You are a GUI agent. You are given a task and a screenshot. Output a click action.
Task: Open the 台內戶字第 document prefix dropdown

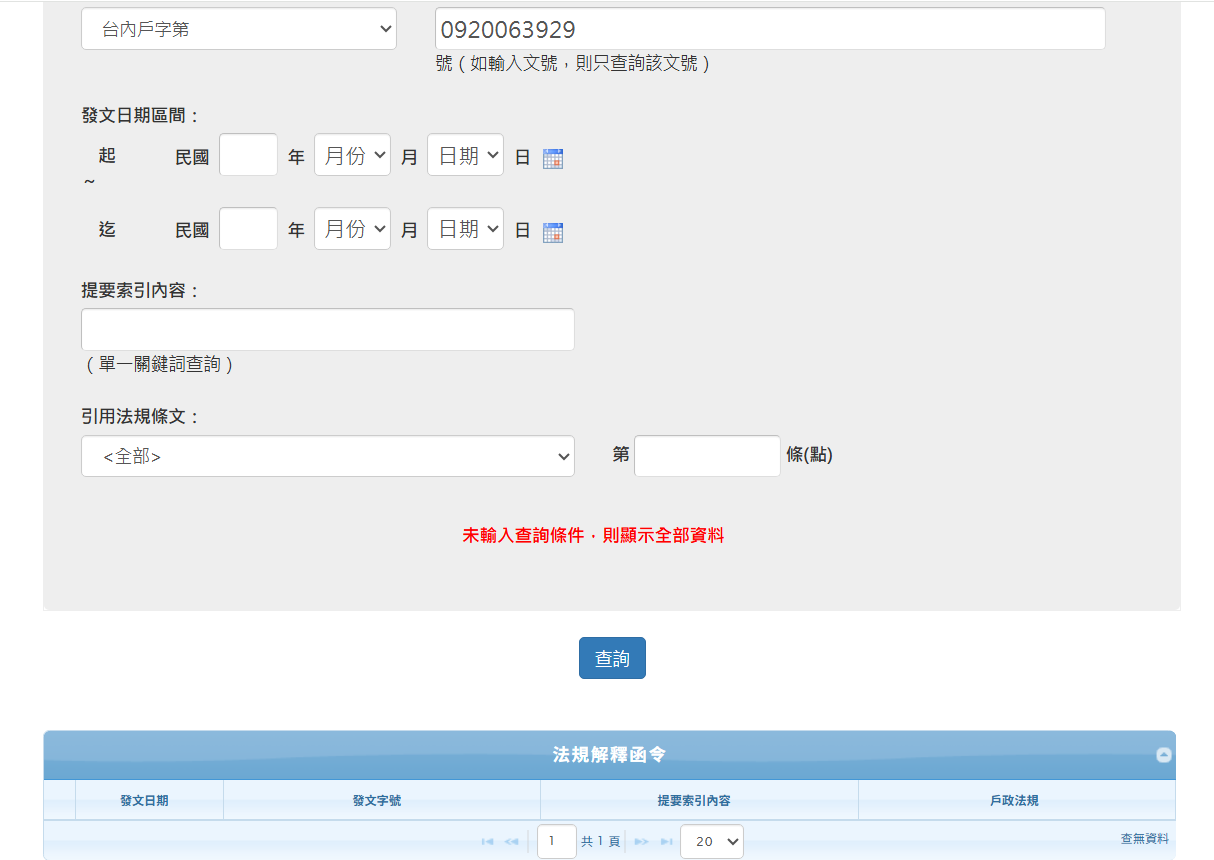click(x=239, y=29)
